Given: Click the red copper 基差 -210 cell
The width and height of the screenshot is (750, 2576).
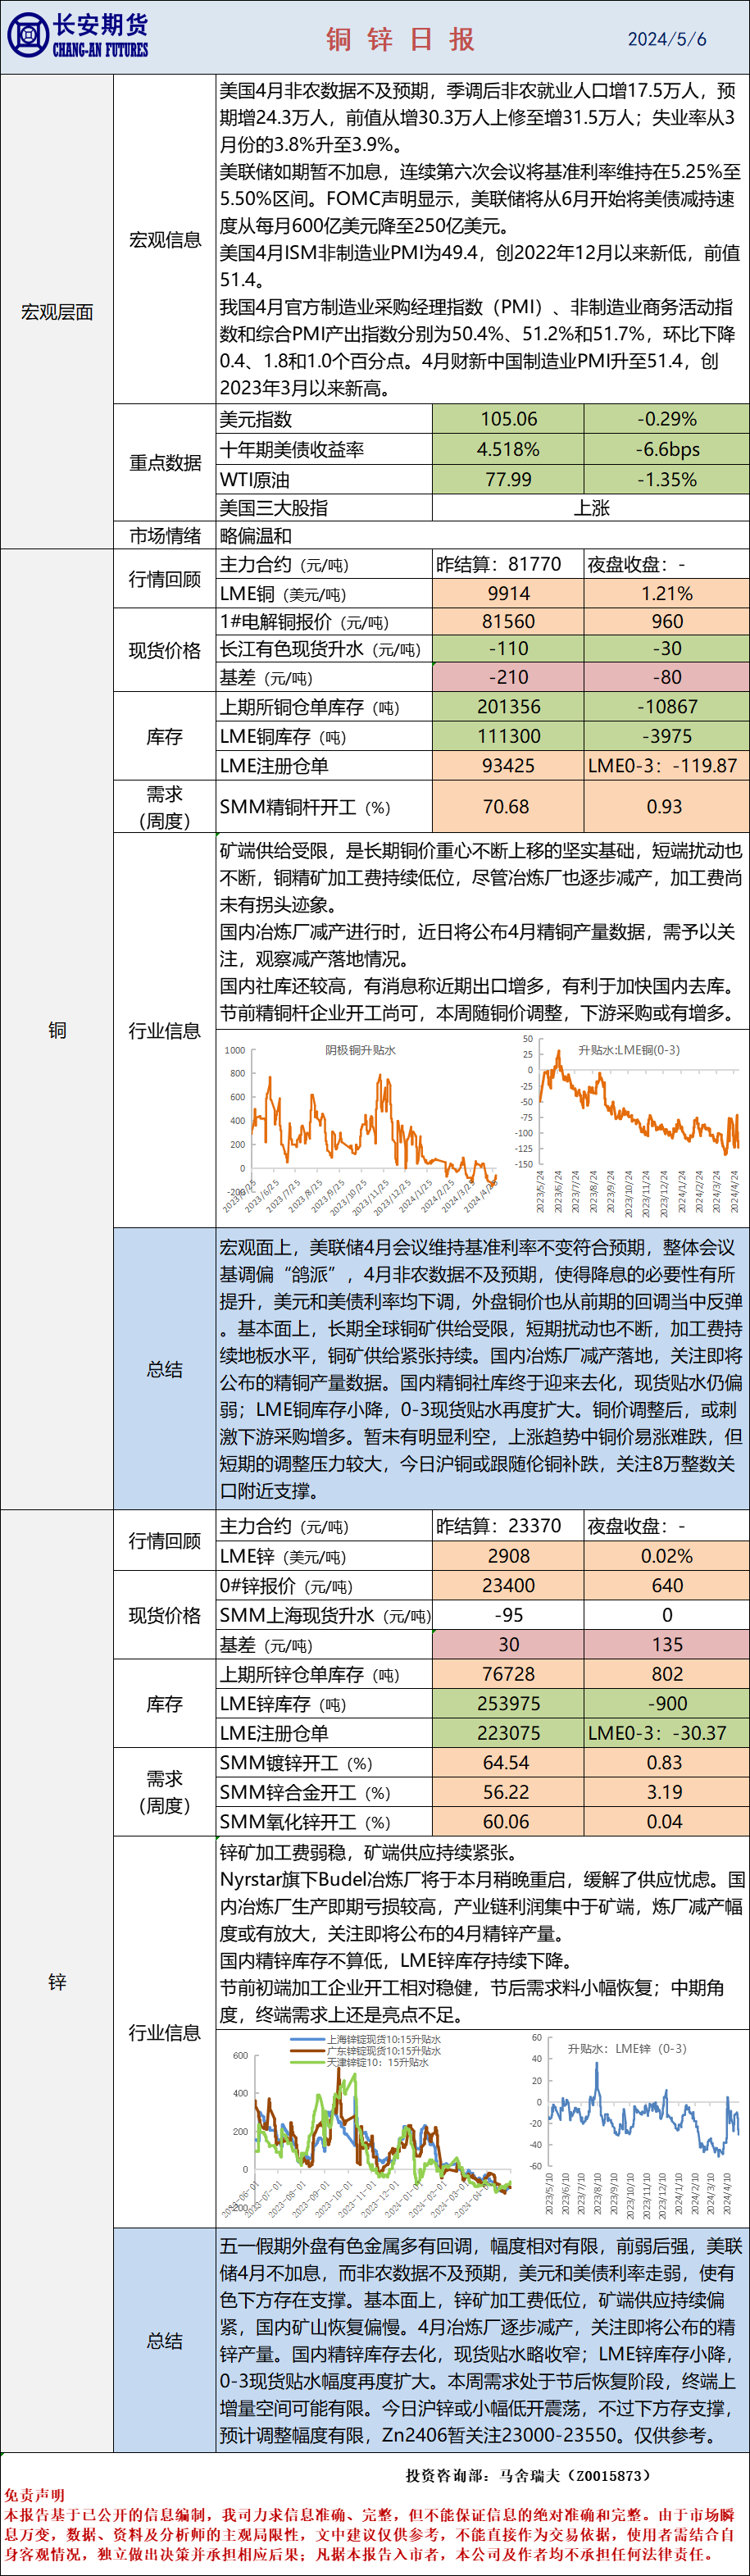Looking at the screenshot, I should click(x=508, y=677).
